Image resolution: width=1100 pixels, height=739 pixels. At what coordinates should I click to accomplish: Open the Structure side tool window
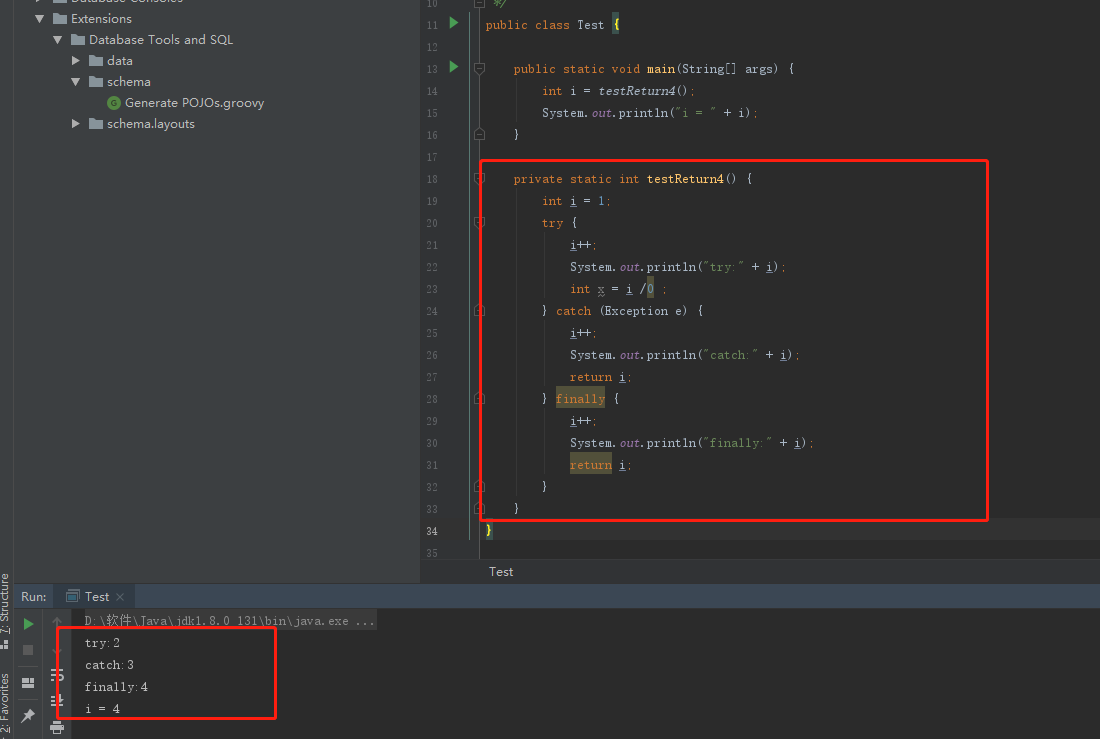coord(5,604)
